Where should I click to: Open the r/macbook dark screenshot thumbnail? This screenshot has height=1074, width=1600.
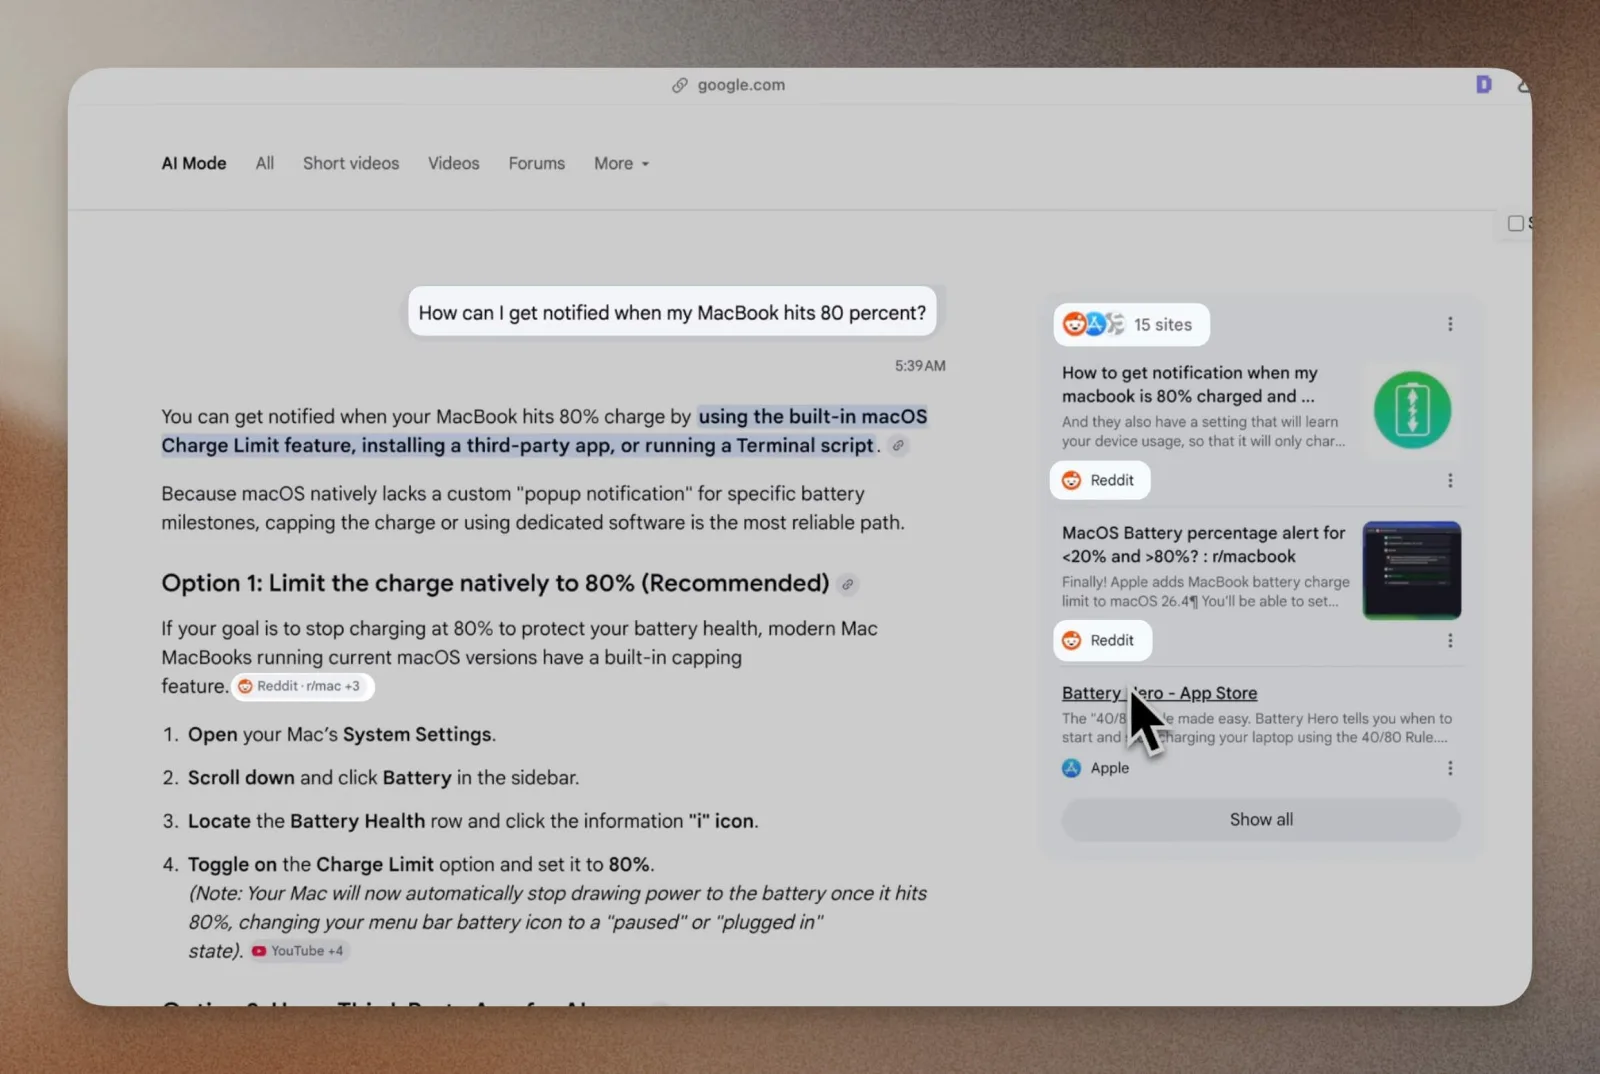(1412, 570)
